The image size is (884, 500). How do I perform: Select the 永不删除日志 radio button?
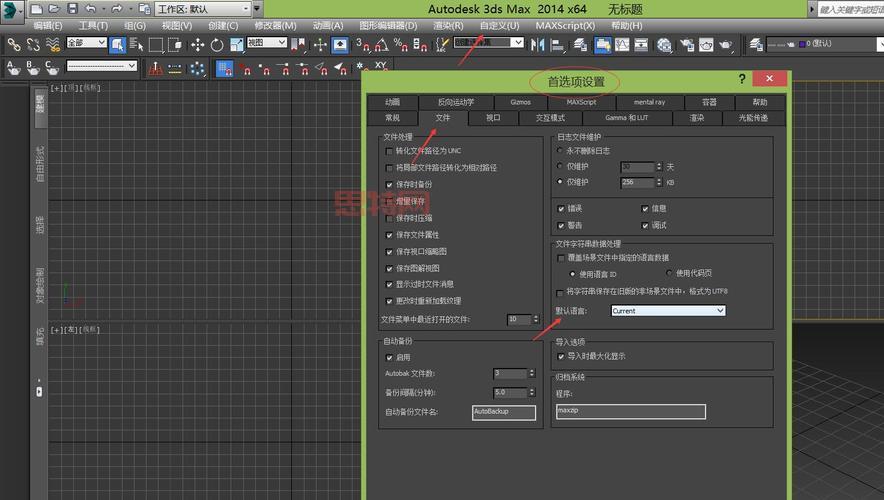click(560, 150)
